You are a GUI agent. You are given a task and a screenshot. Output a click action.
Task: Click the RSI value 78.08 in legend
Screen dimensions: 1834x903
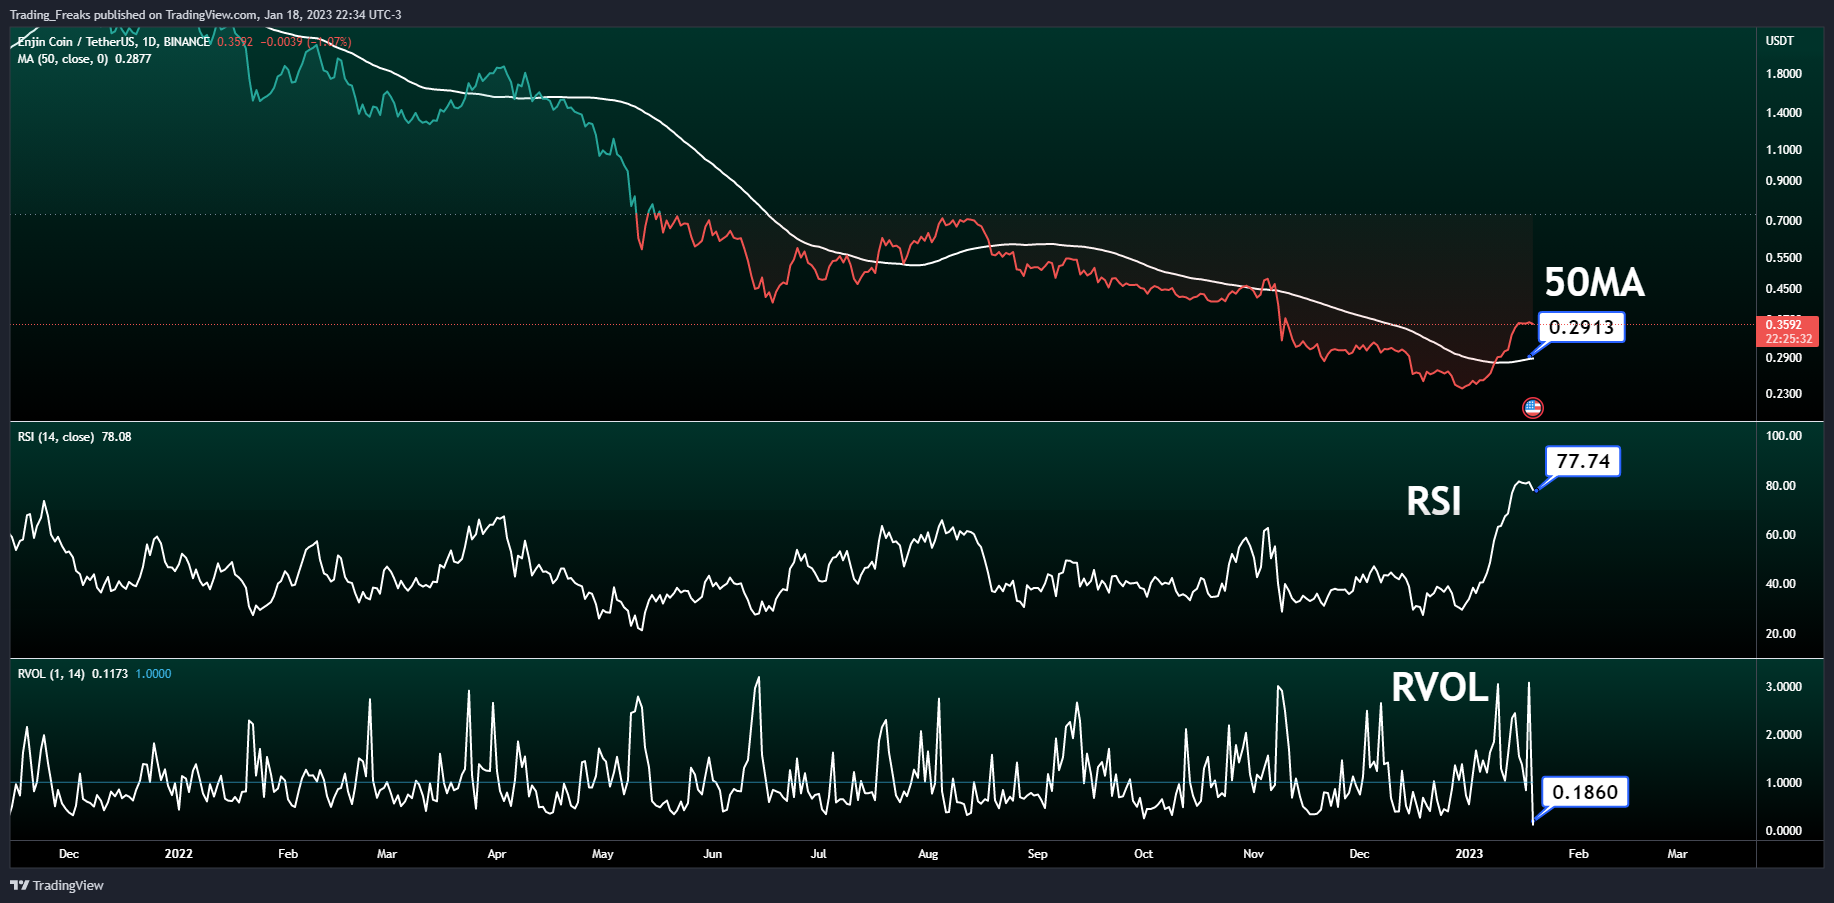116,437
